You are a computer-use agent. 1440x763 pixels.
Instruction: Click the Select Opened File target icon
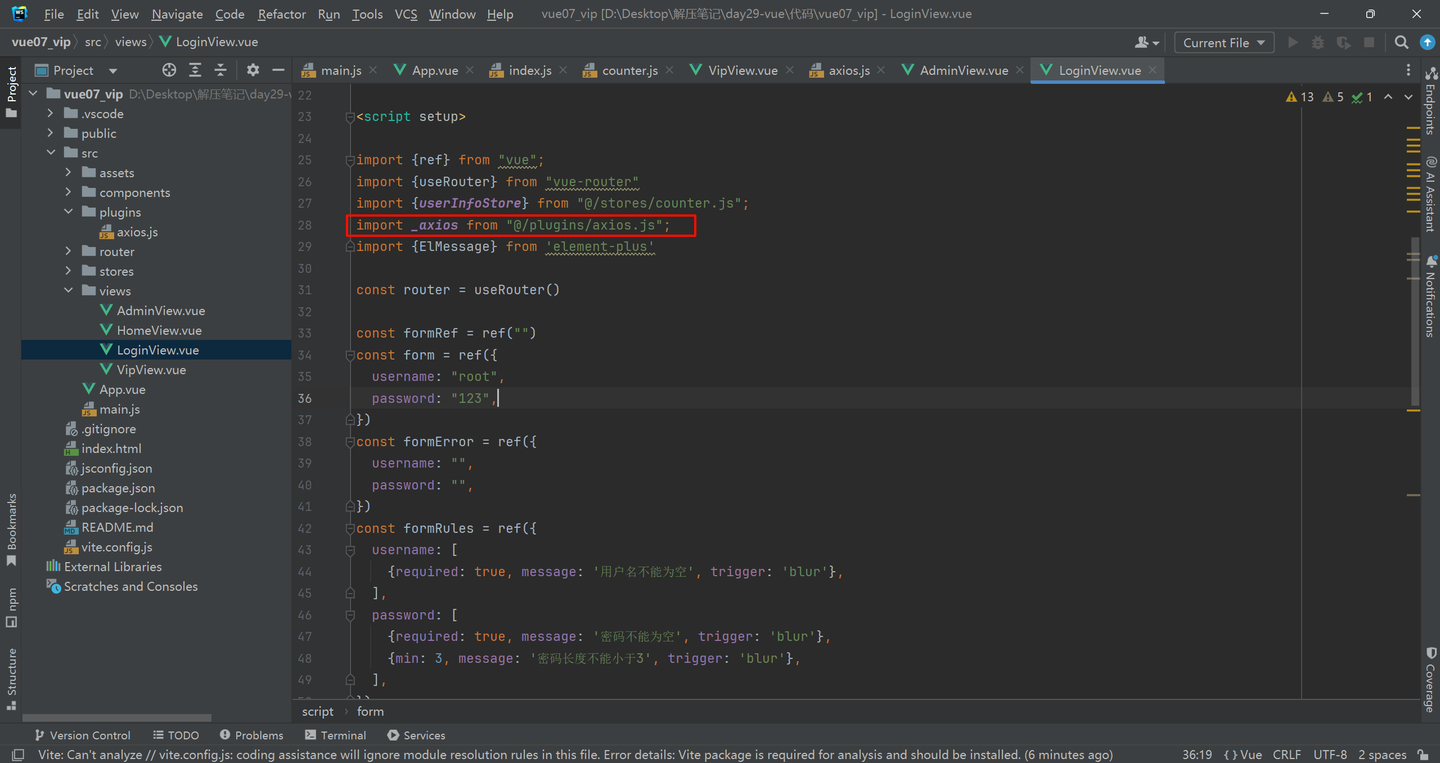(x=169, y=70)
